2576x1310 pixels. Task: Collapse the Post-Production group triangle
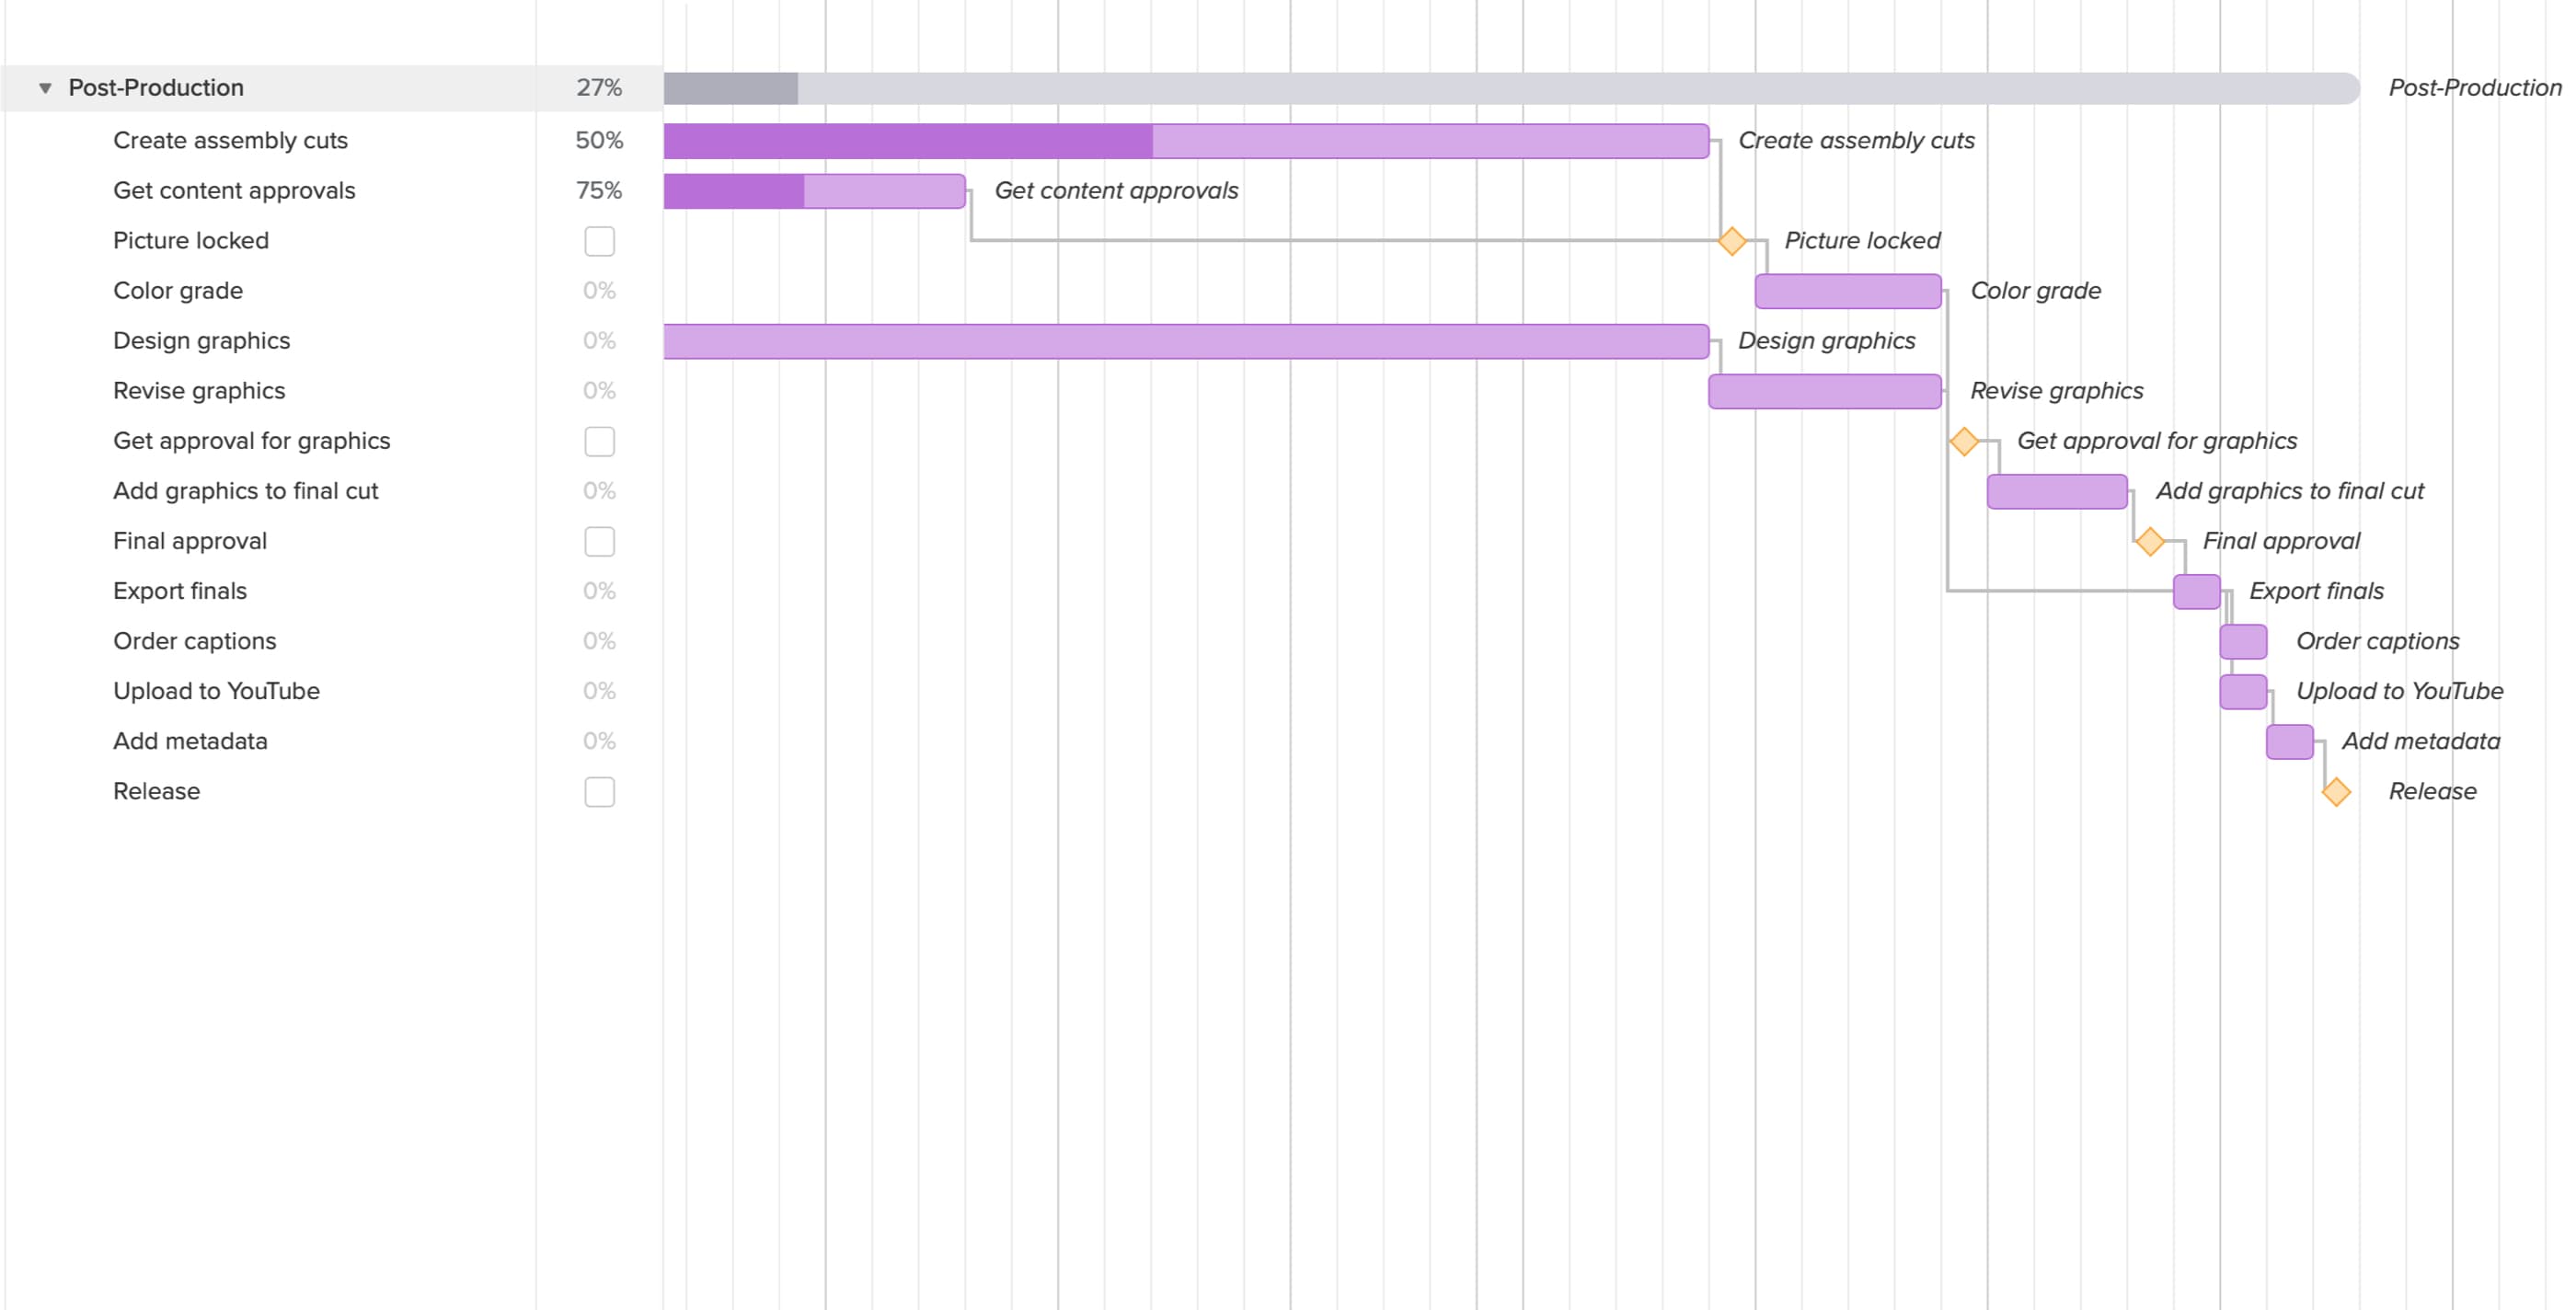45,88
